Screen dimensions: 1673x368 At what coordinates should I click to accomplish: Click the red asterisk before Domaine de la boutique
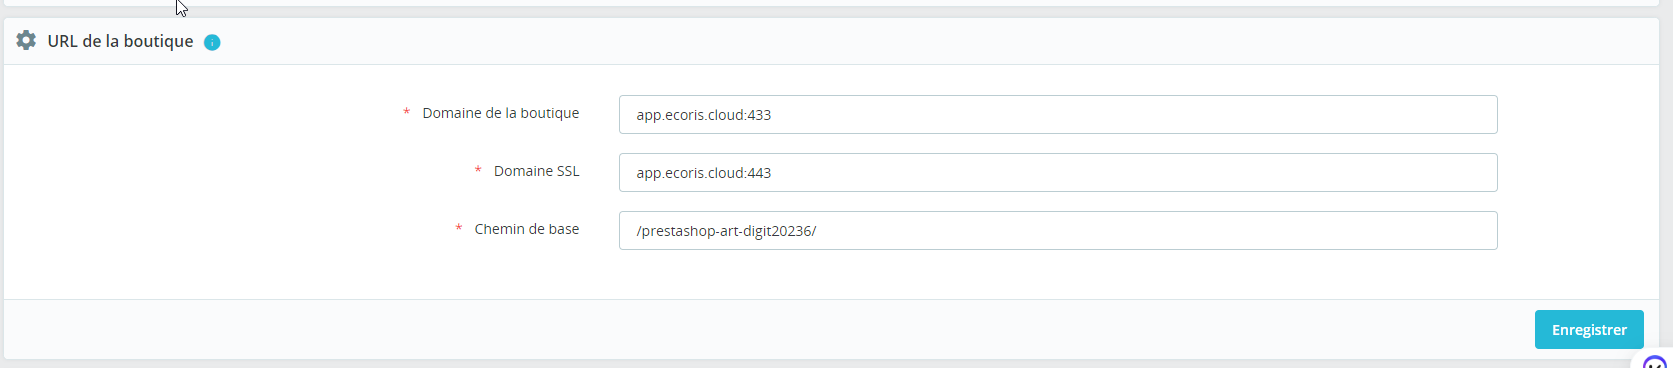coord(406,113)
